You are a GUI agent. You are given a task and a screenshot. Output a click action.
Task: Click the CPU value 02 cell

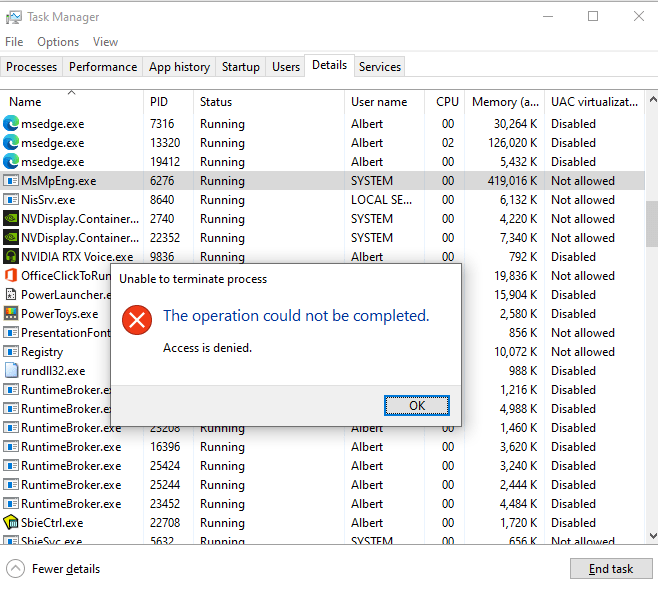[x=448, y=143]
